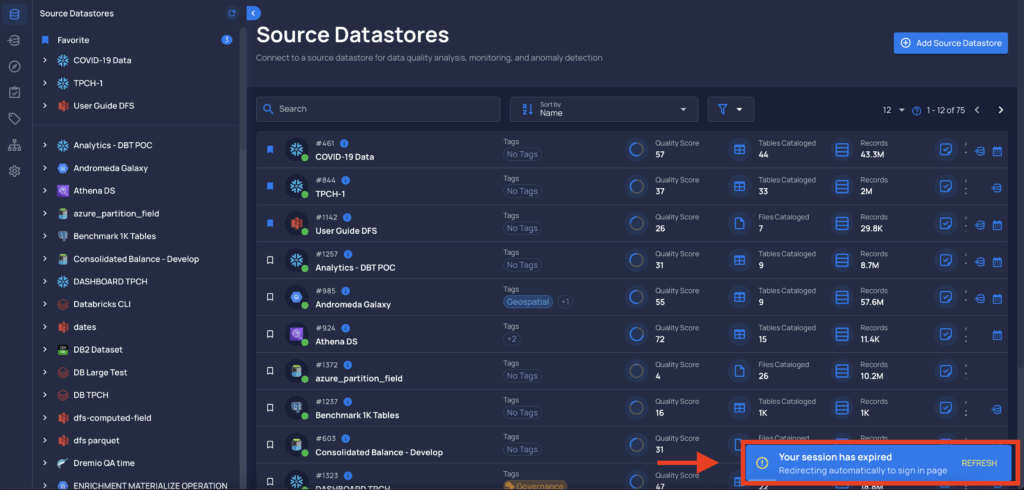Select dfs parquet in sidebar tree
This screenshot has width=1024, height=490.
[96, 440]
